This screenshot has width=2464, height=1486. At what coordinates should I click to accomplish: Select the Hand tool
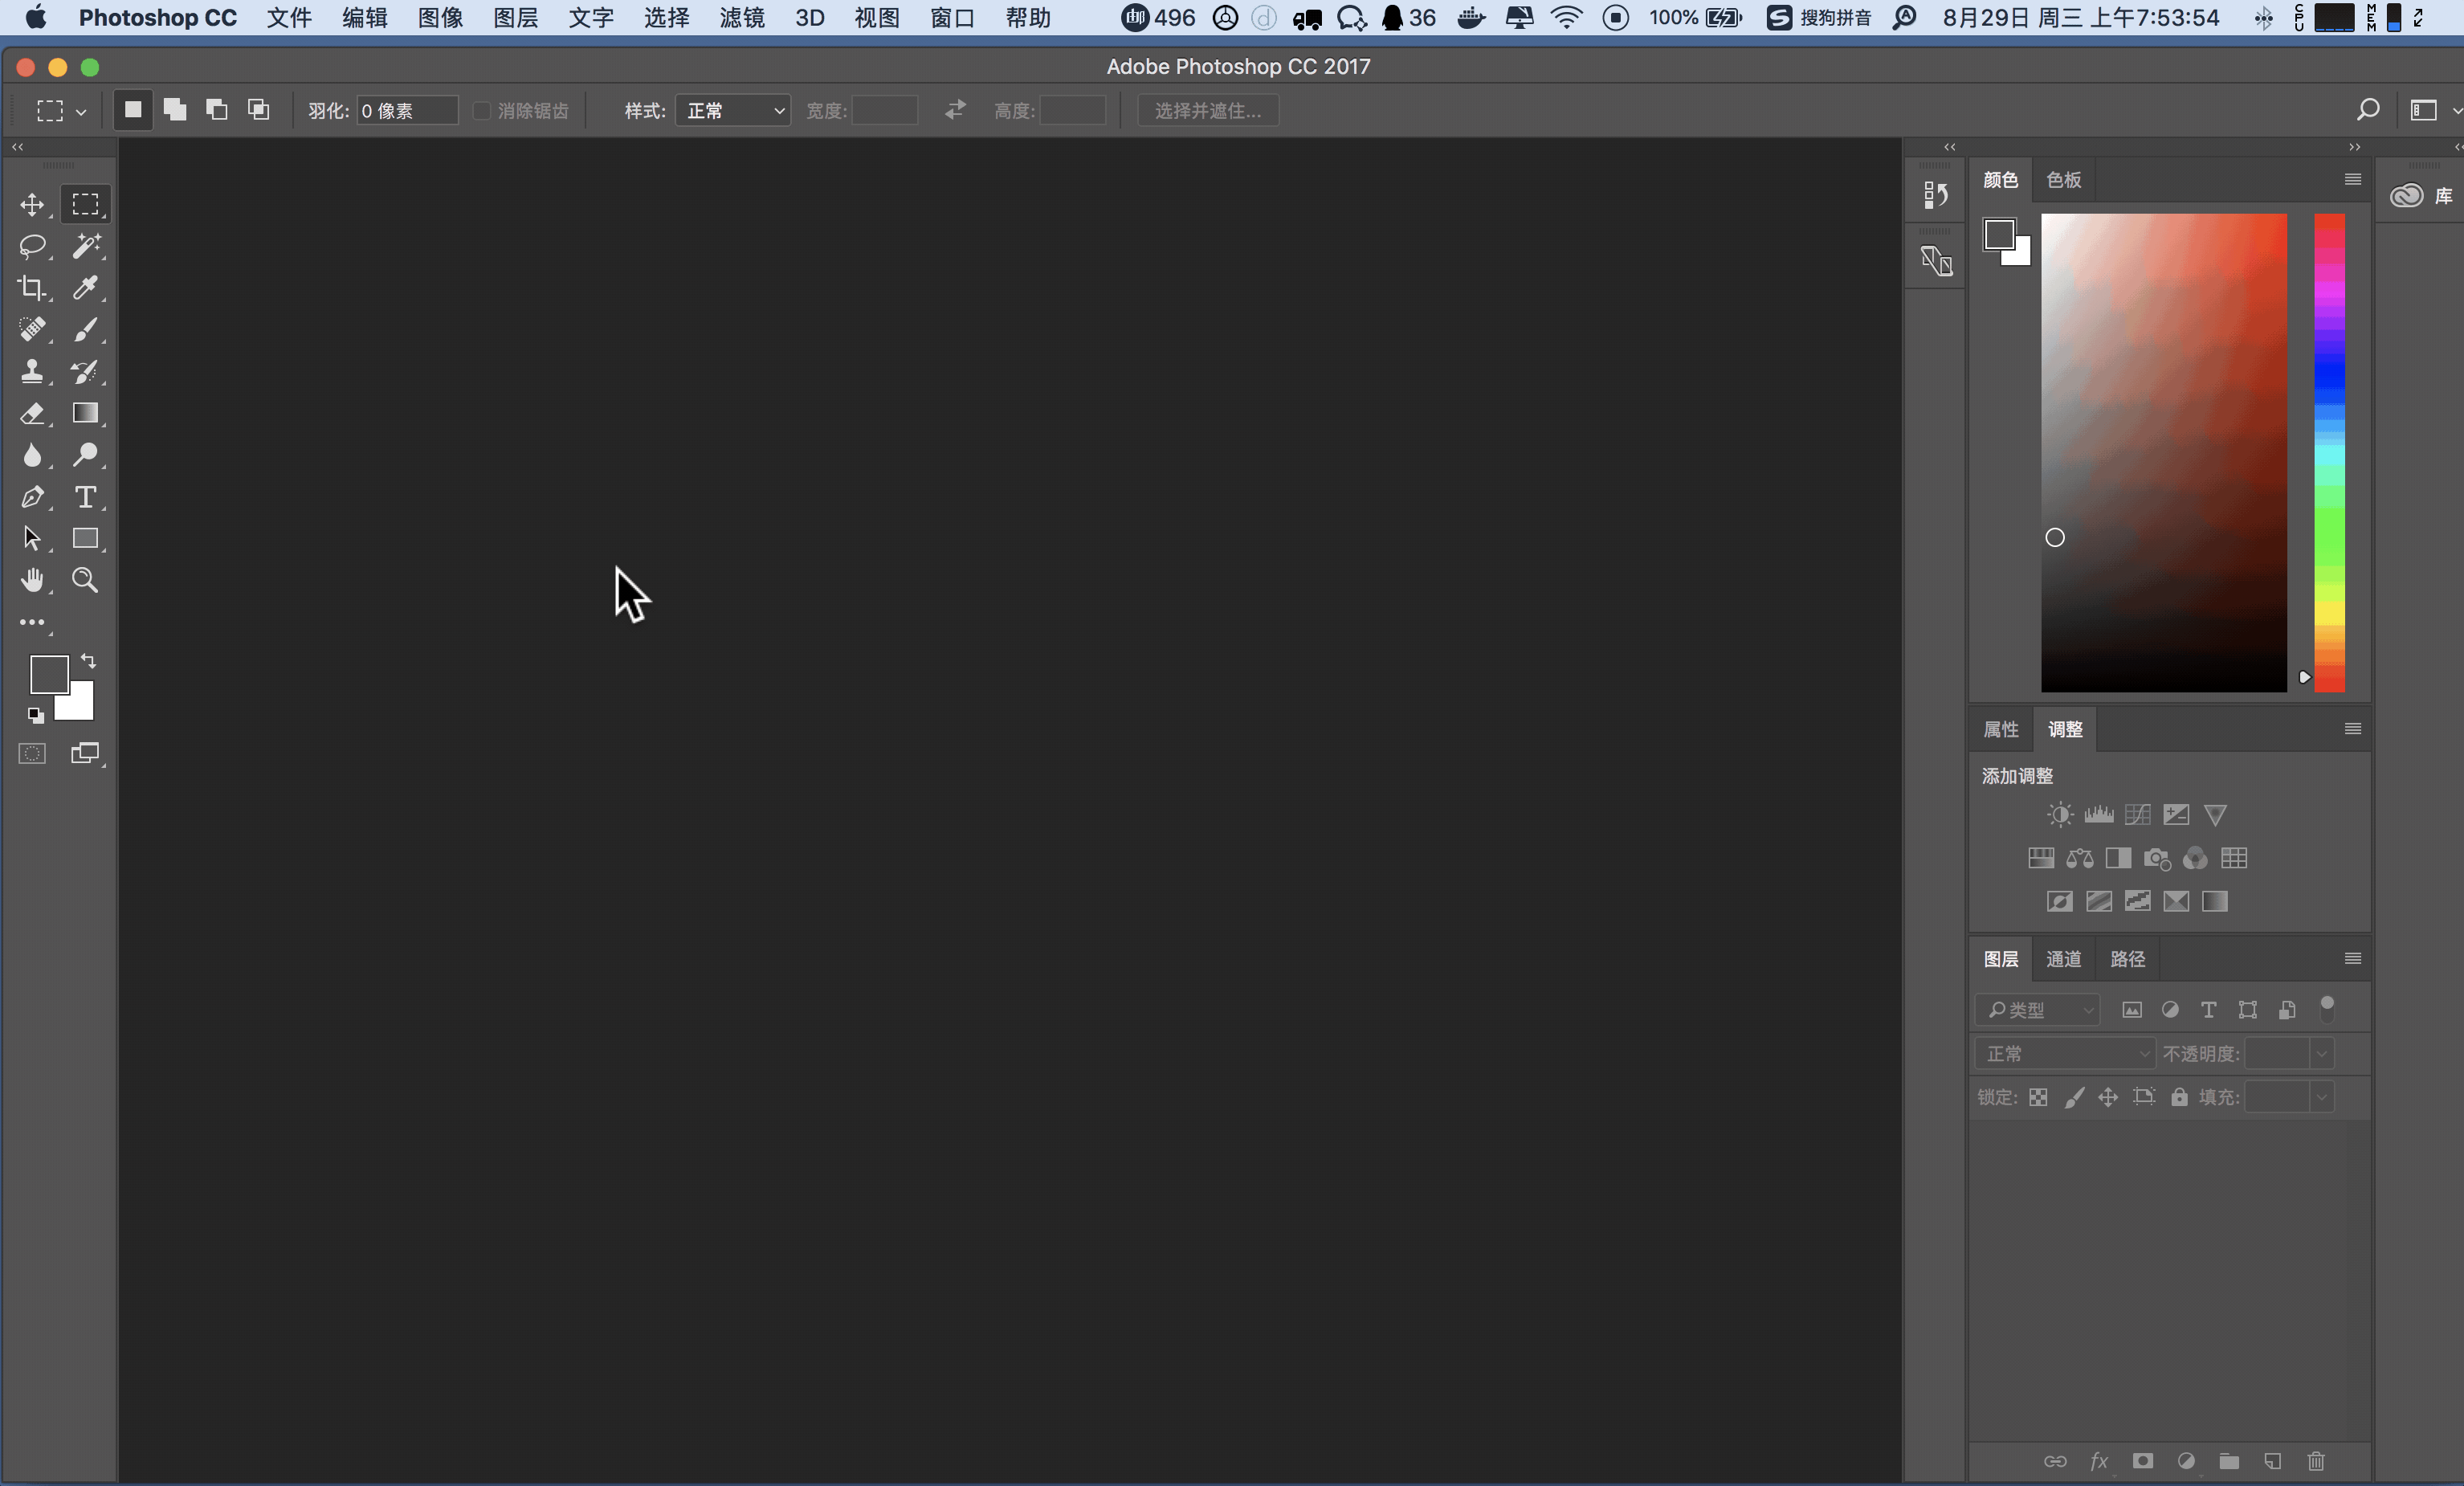point(32,580)
